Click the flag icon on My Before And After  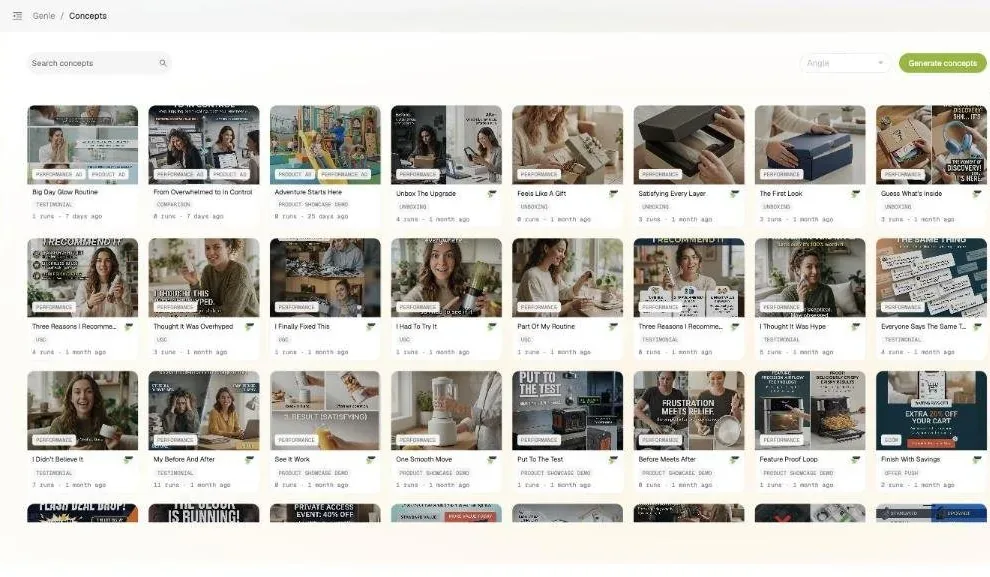coord(249,460)
